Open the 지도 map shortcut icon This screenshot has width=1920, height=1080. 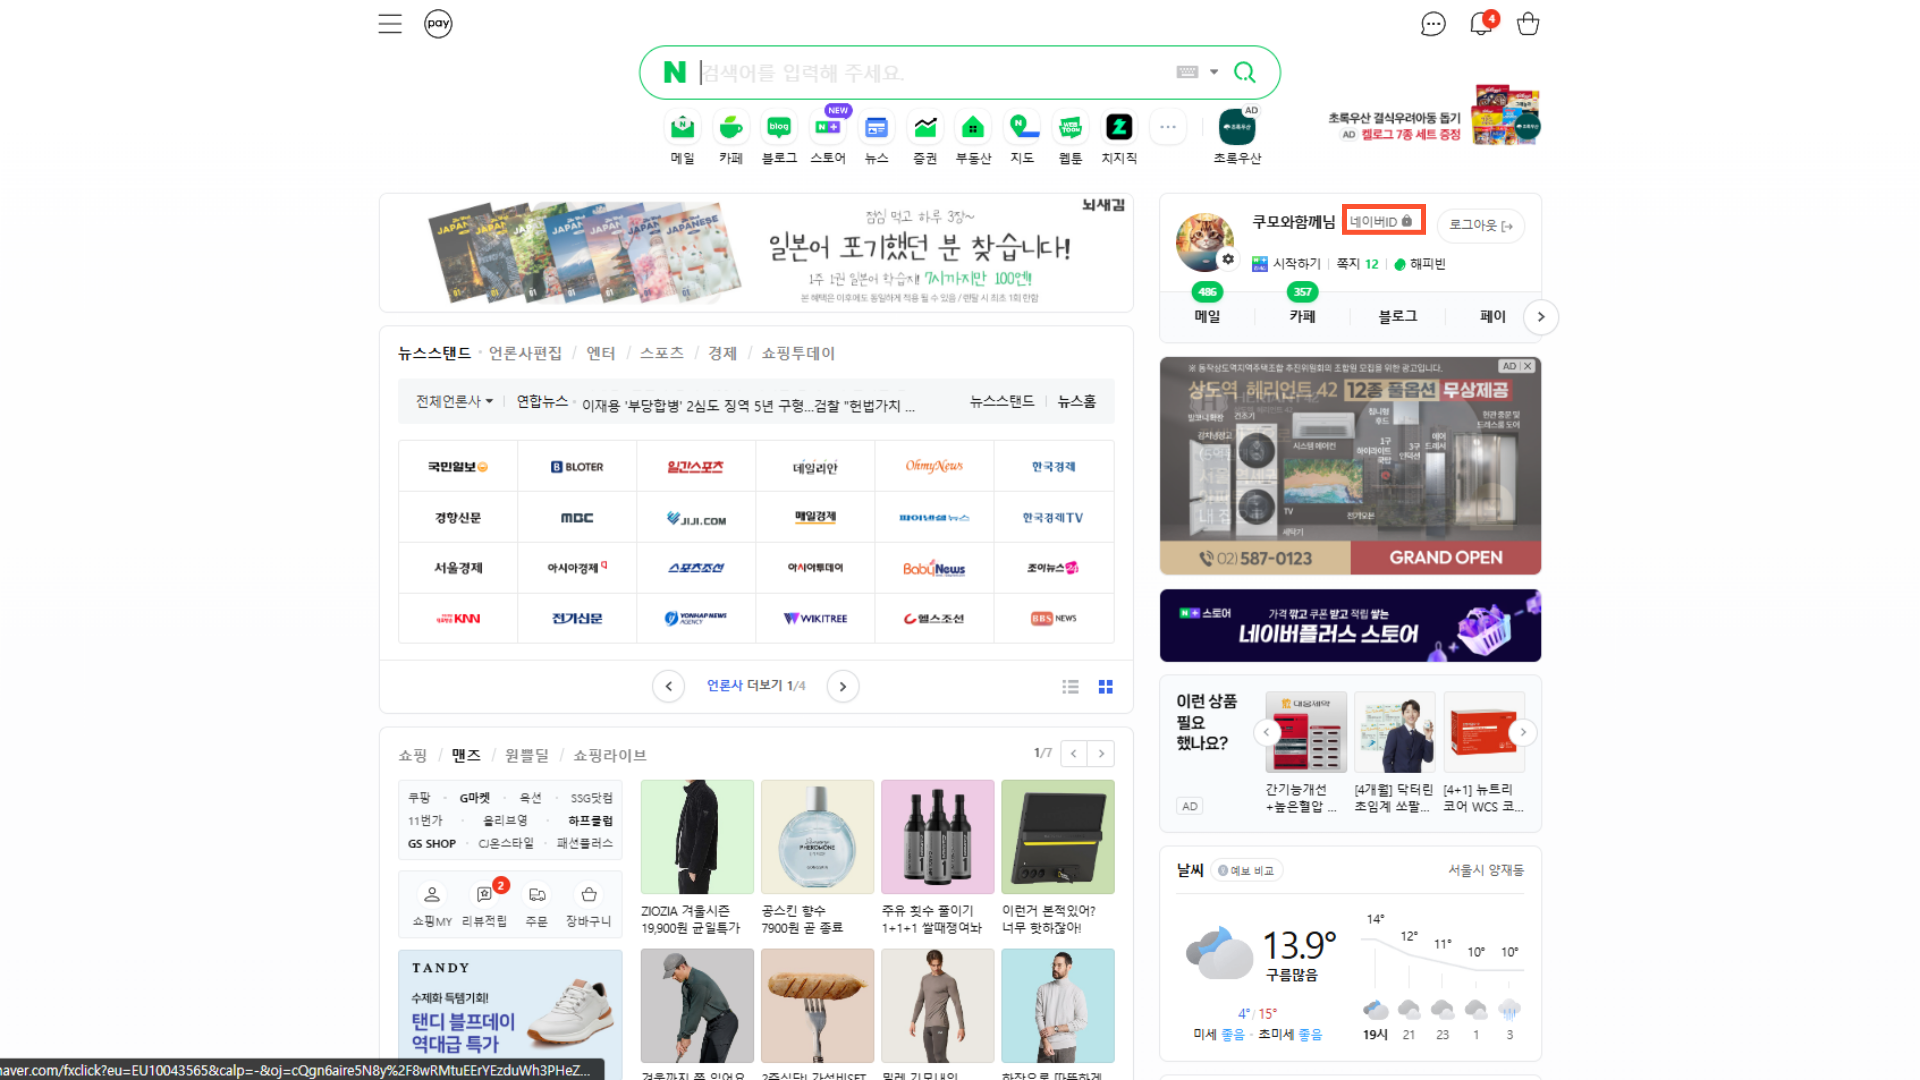(1022, 127)
